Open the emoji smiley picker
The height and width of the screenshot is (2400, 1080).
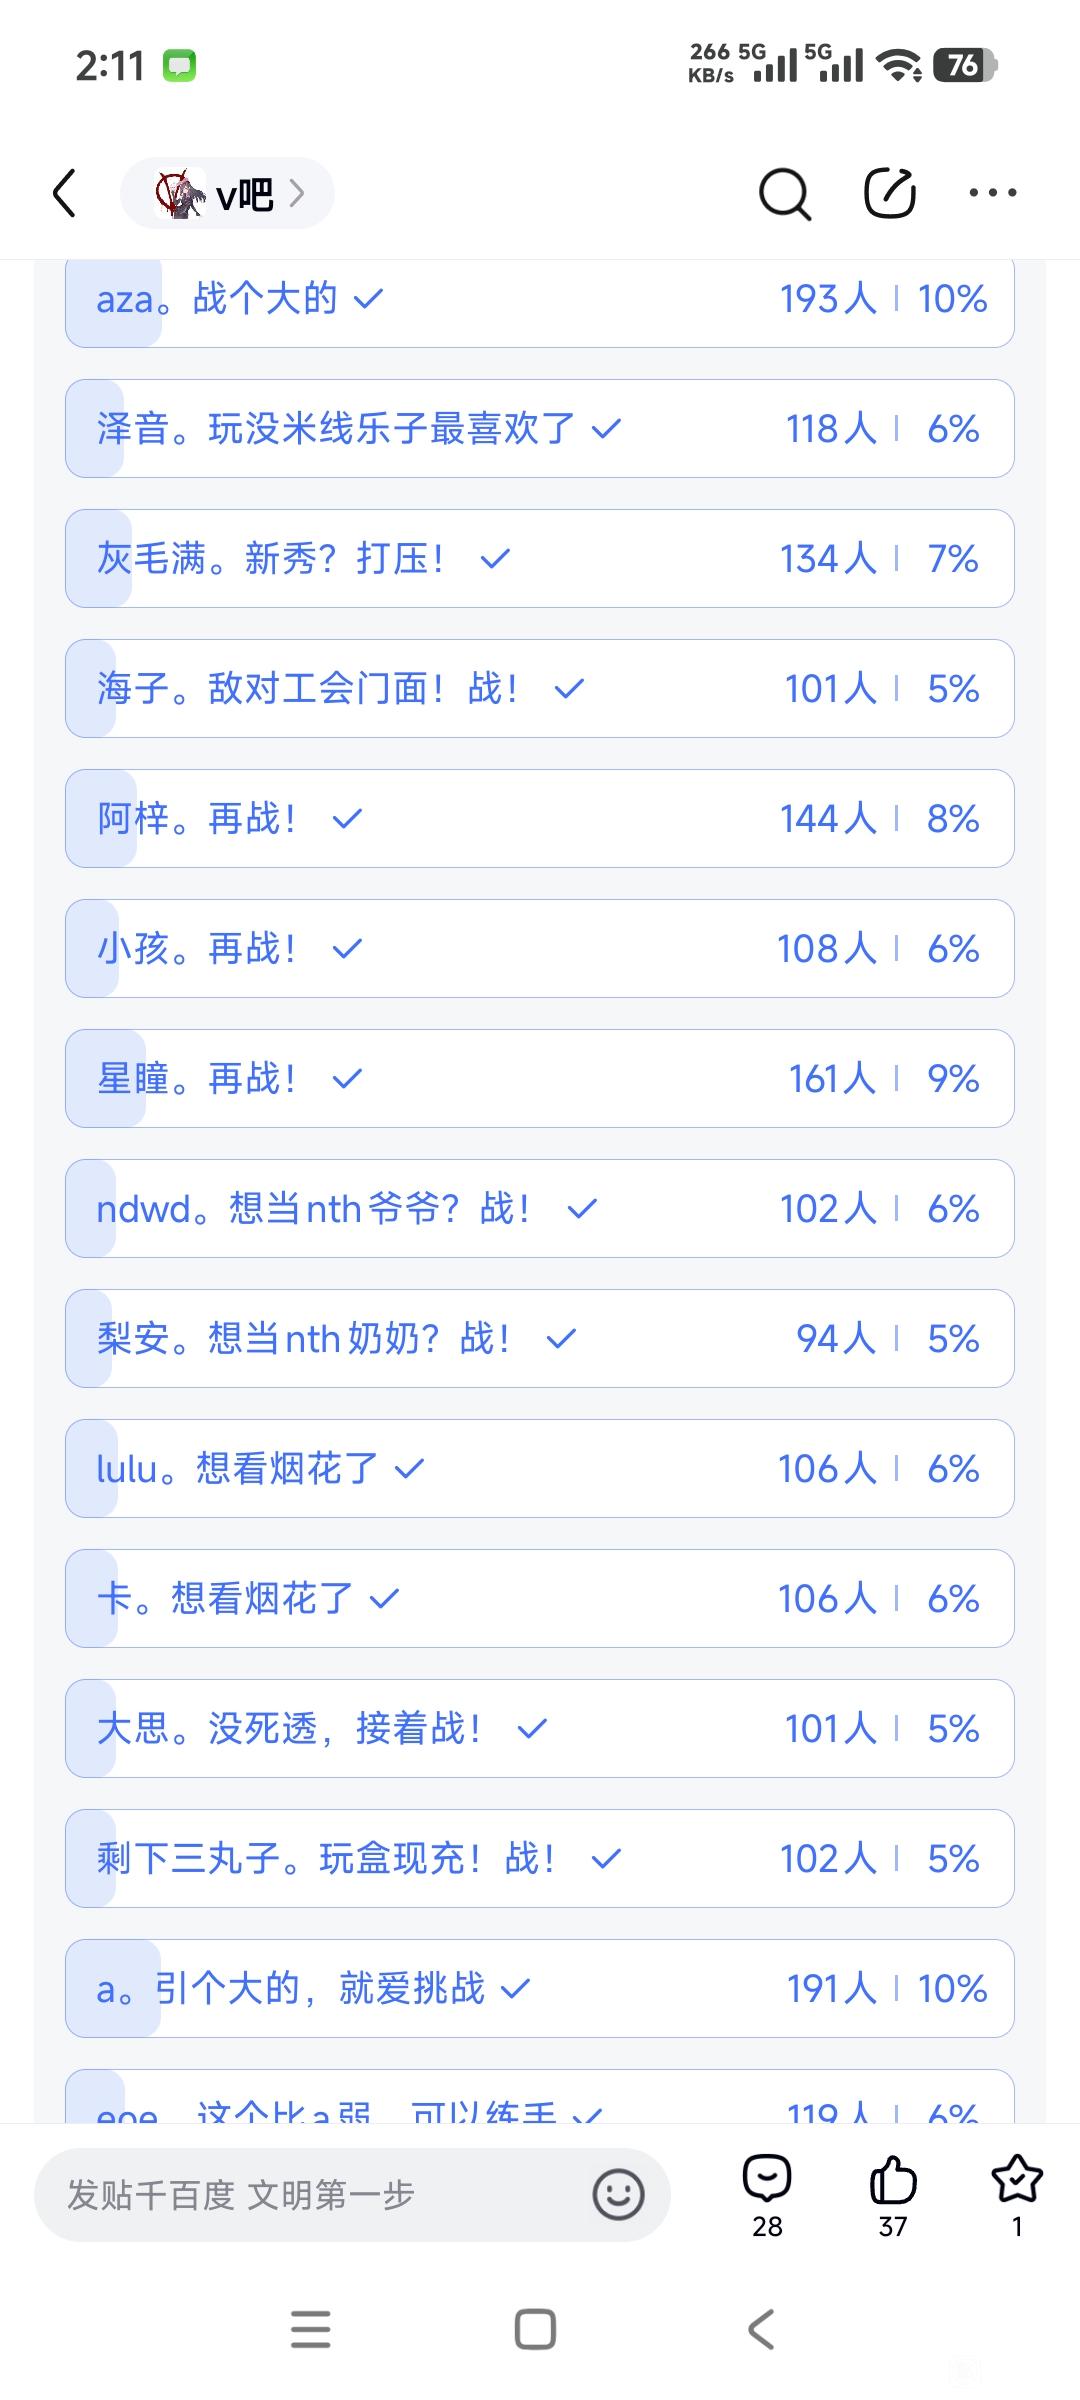[x=618, y=2195]
